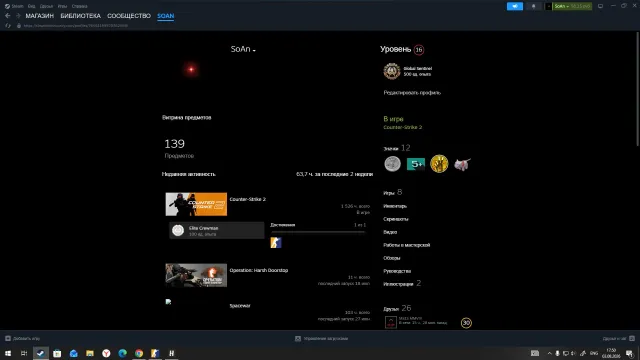This screenshot has height=360, width=640.
Task: Open the friends and chat icon
Action: coord(632,338)
